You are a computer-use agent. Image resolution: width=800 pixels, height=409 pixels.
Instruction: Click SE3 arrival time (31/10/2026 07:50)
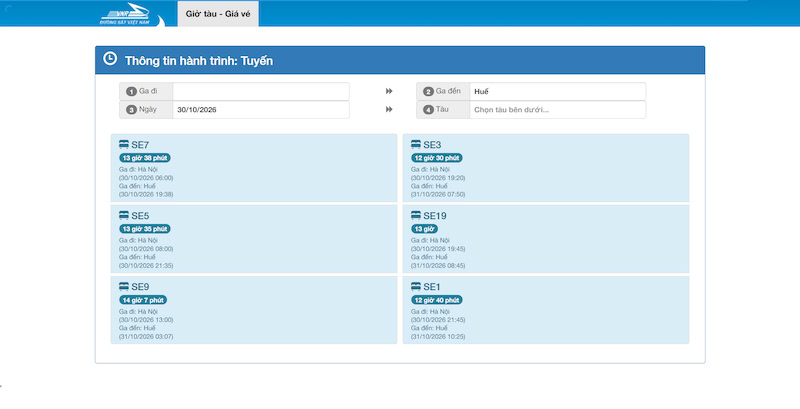pos(438,195)
